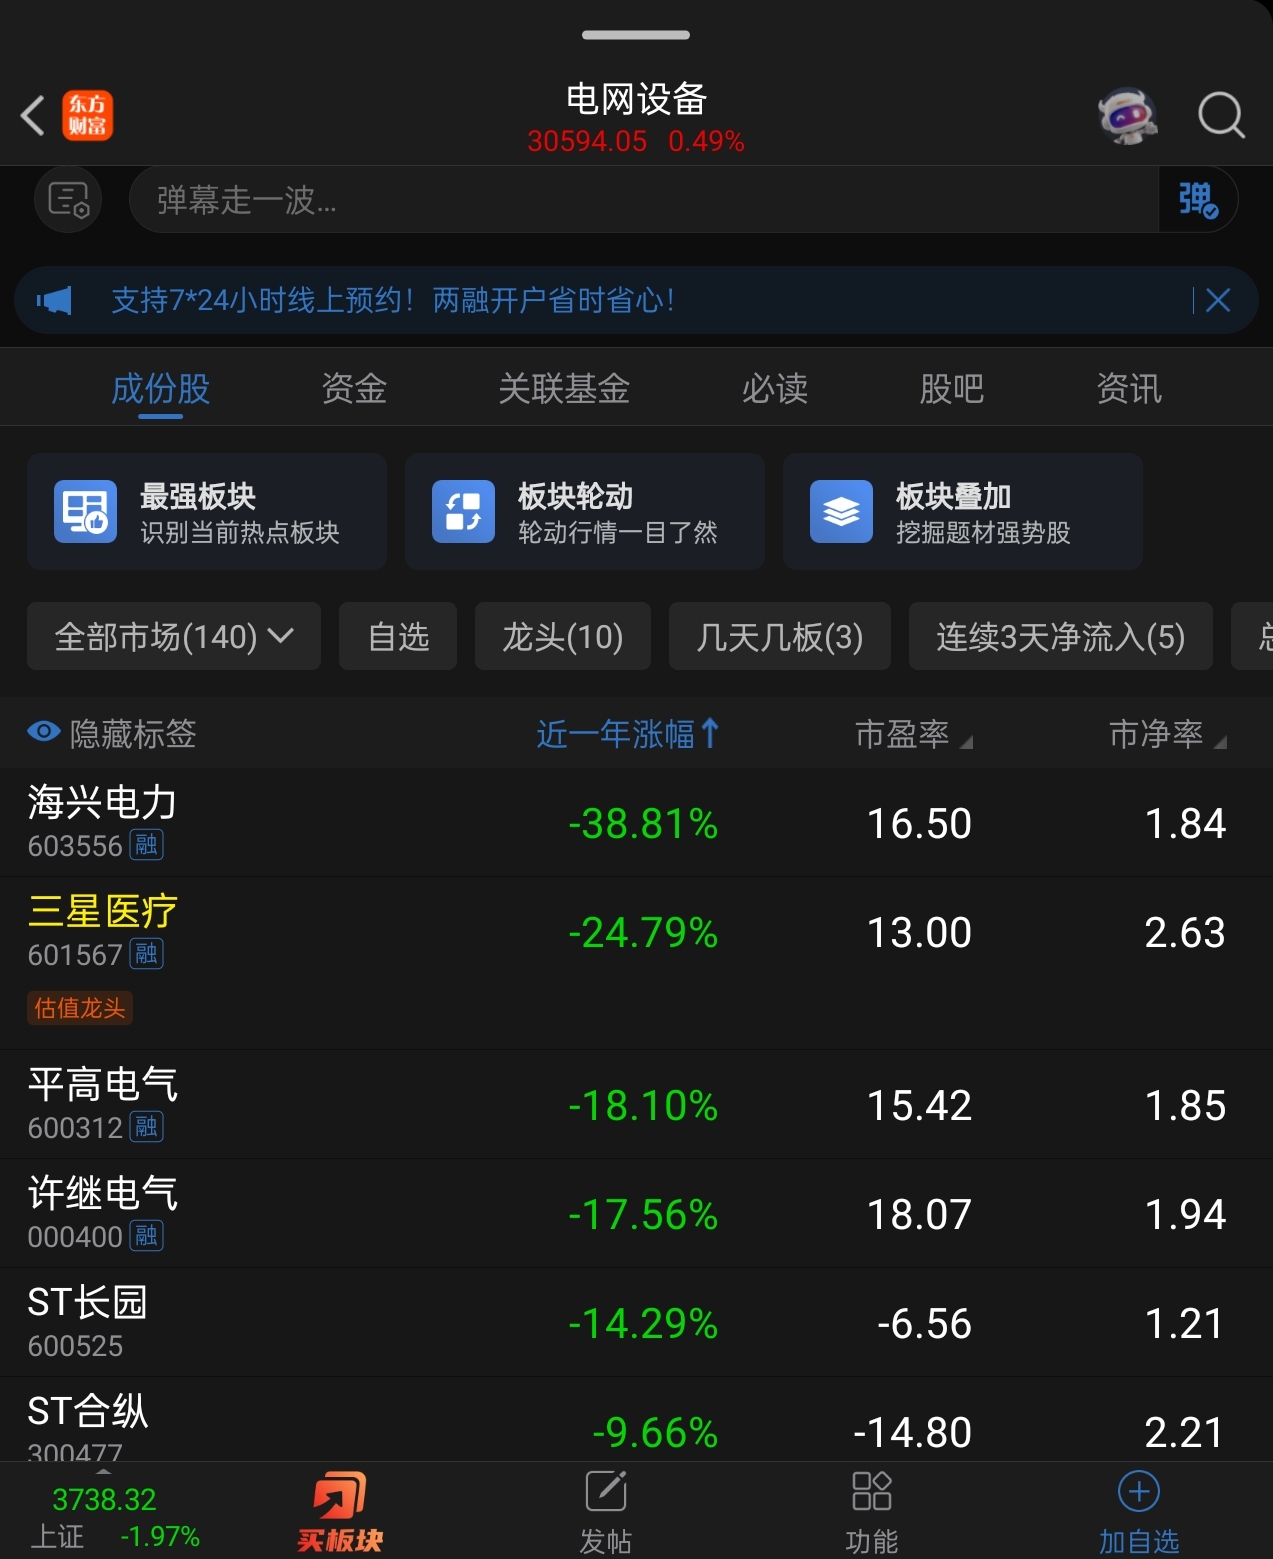Open the 东方财富 app logo
The width and height of the screenshot is (1273, 1559).
click(x=88, y=115)
